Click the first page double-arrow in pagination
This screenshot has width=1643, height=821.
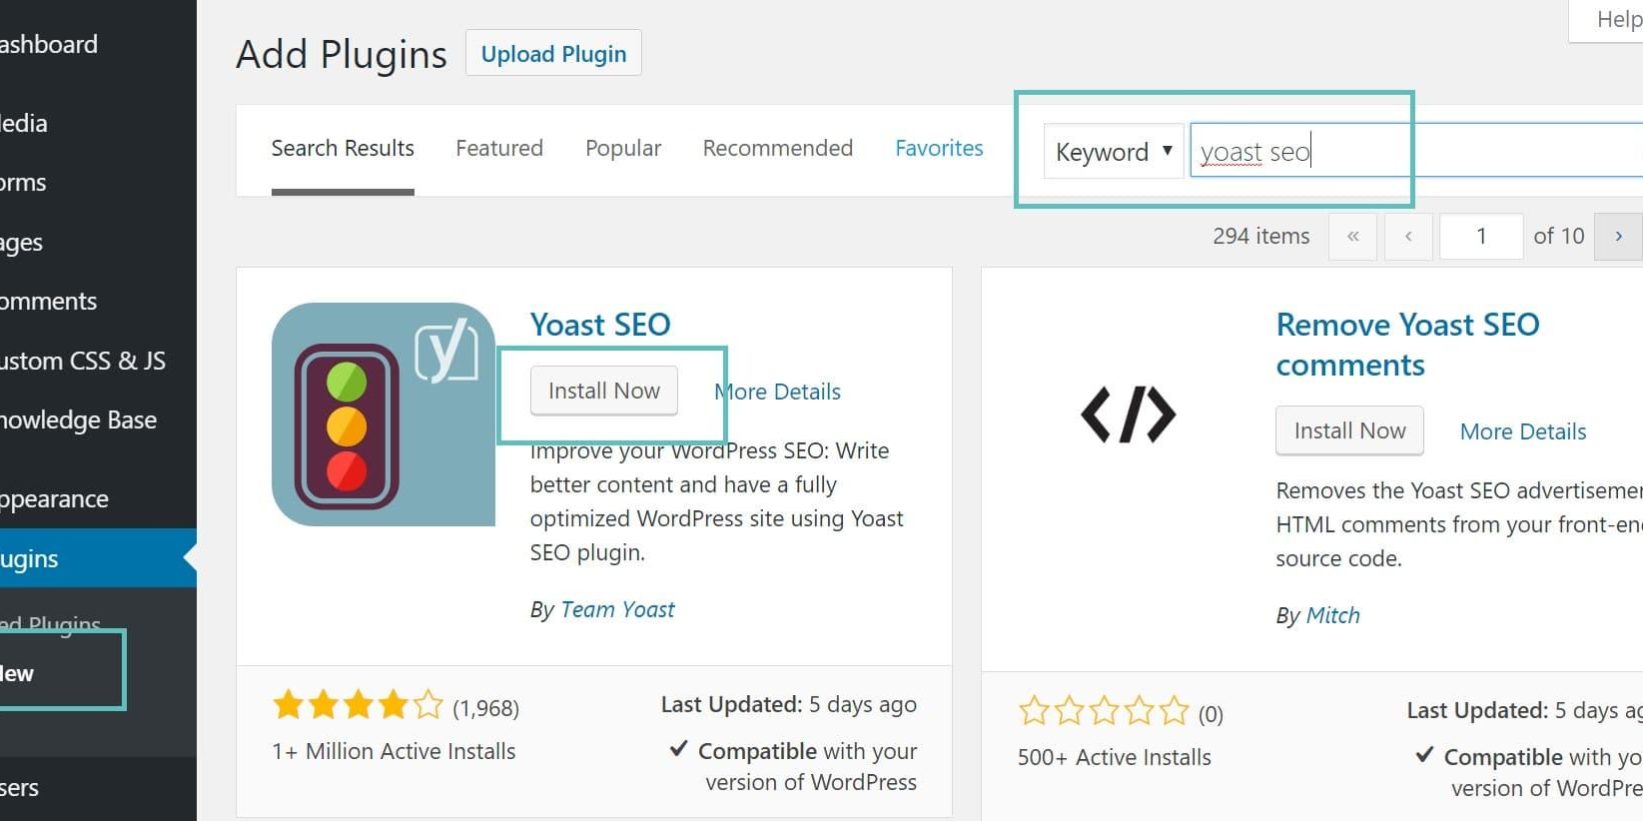coord(1353,237)
